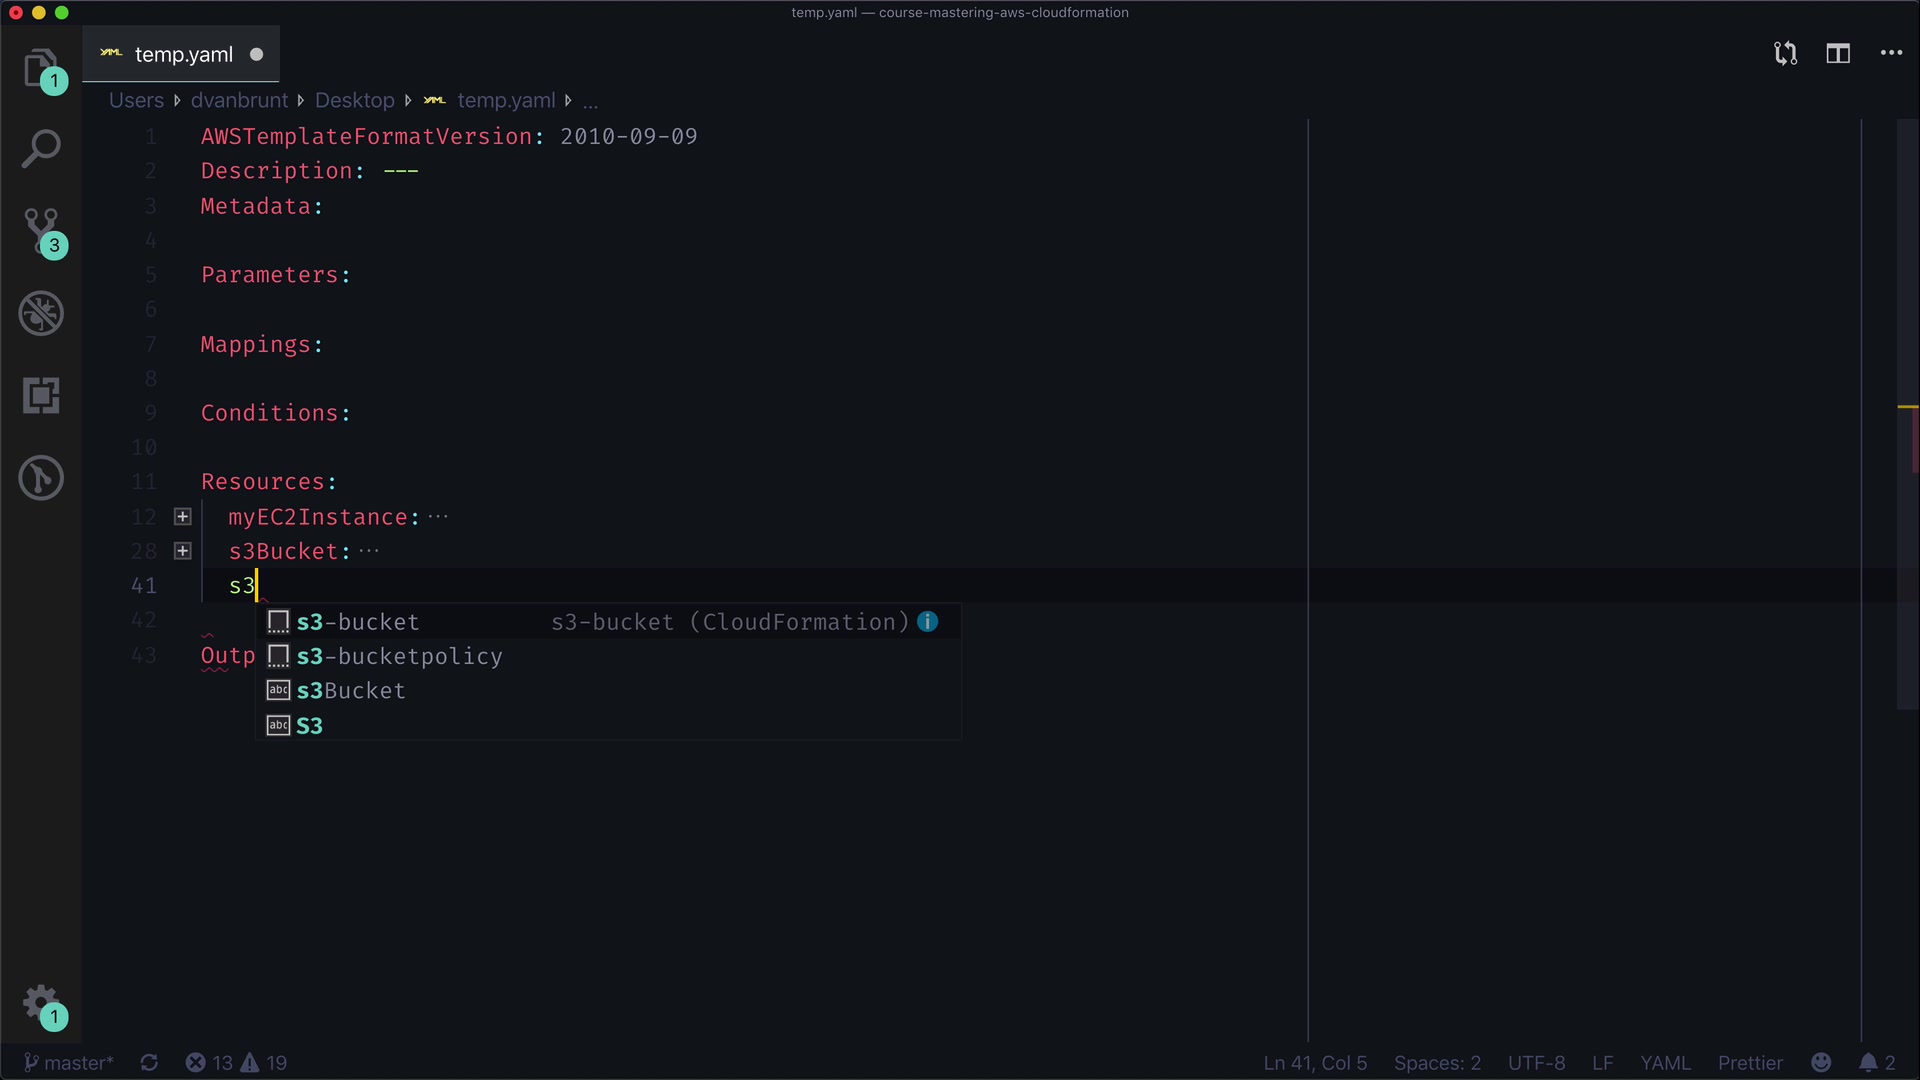This screenshot has height=1080, width=1920.
Task: Open the More Actions ellipsis menu
Action: click(1891, 54)
